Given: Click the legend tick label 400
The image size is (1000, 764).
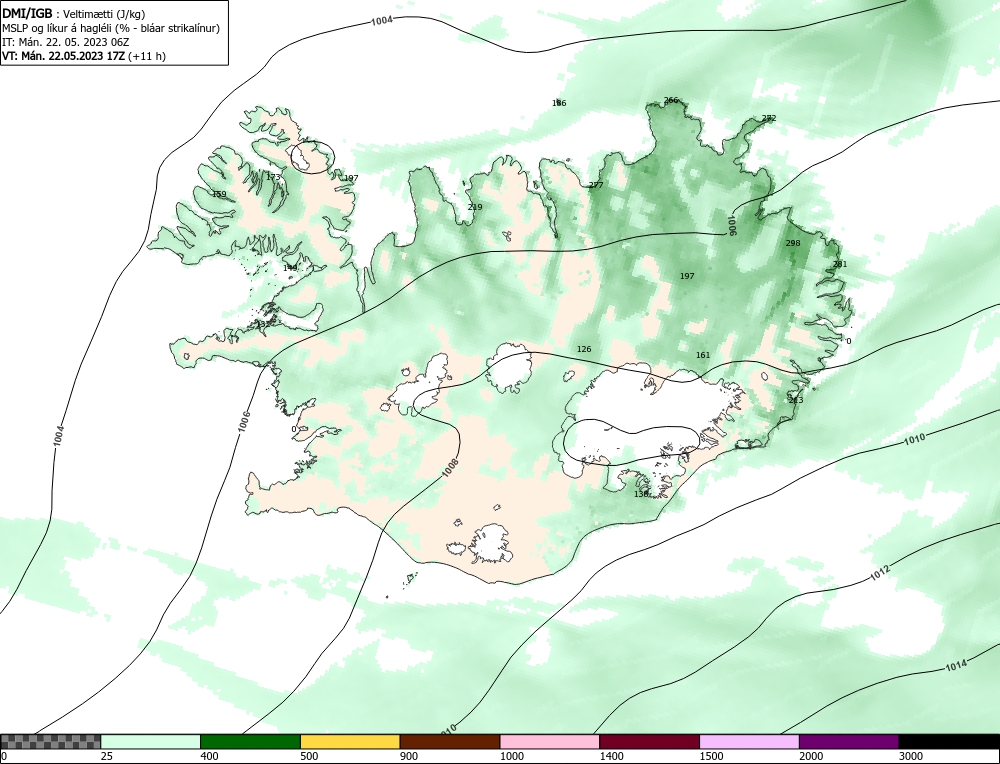Looking at the screenshot, I should click(209, 756).
